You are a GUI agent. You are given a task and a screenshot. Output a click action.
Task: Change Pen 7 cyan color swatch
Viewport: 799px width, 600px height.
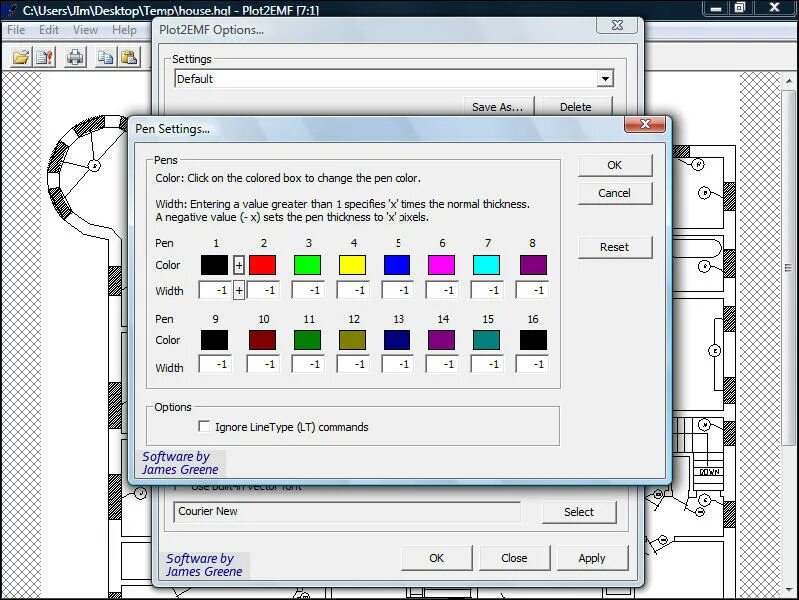pos(487,265)
